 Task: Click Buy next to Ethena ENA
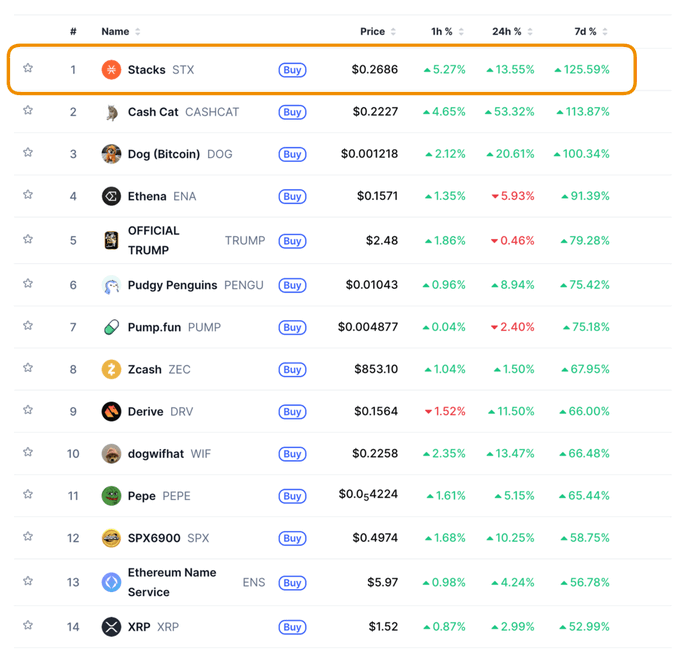(x=292, y=196)
